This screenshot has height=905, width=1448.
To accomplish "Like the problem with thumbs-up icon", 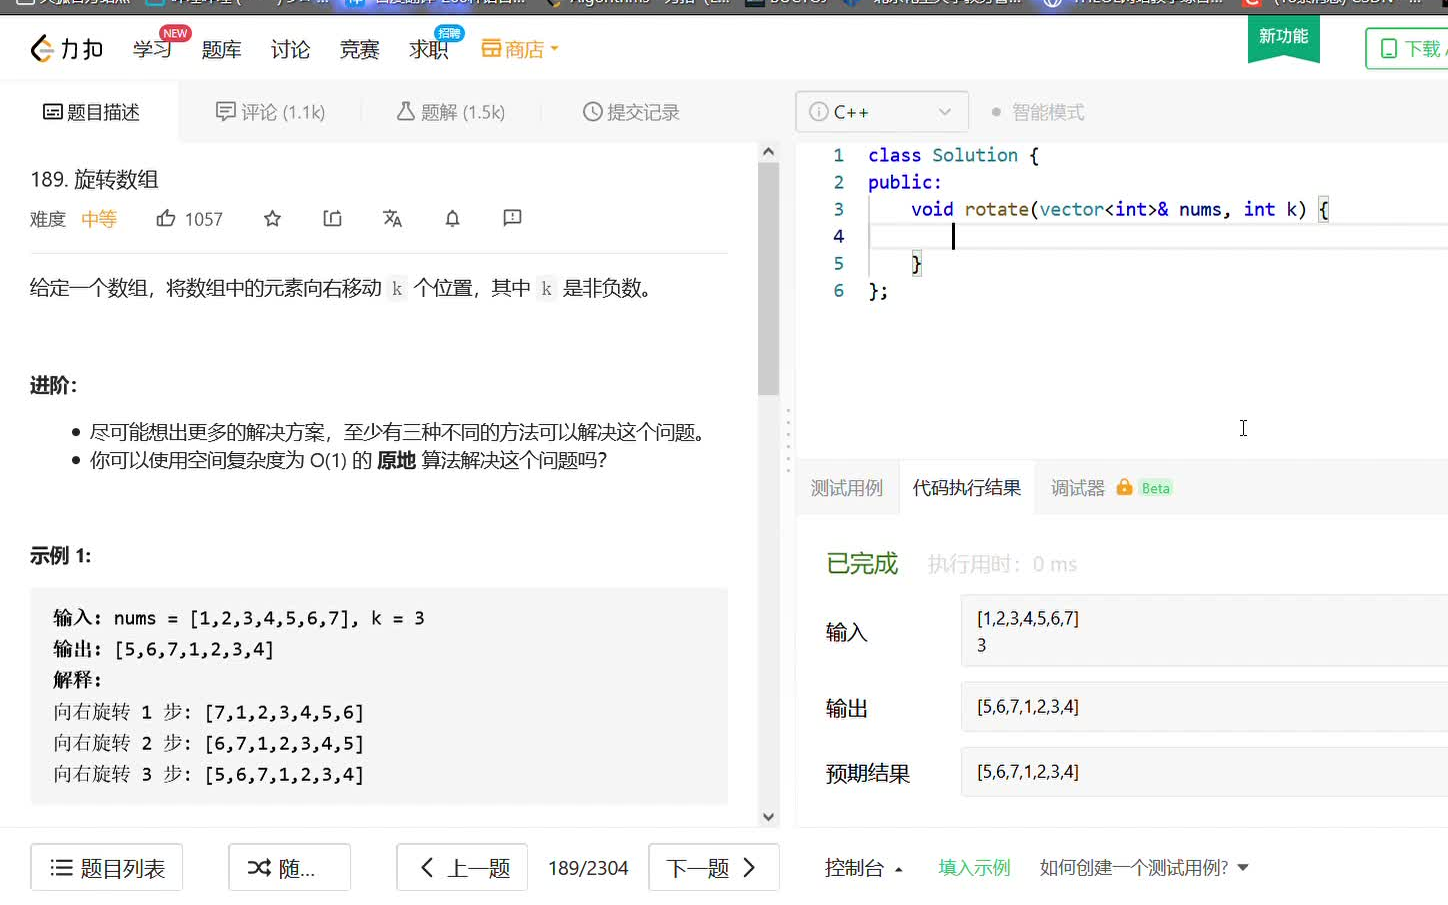I will (166, 218).
